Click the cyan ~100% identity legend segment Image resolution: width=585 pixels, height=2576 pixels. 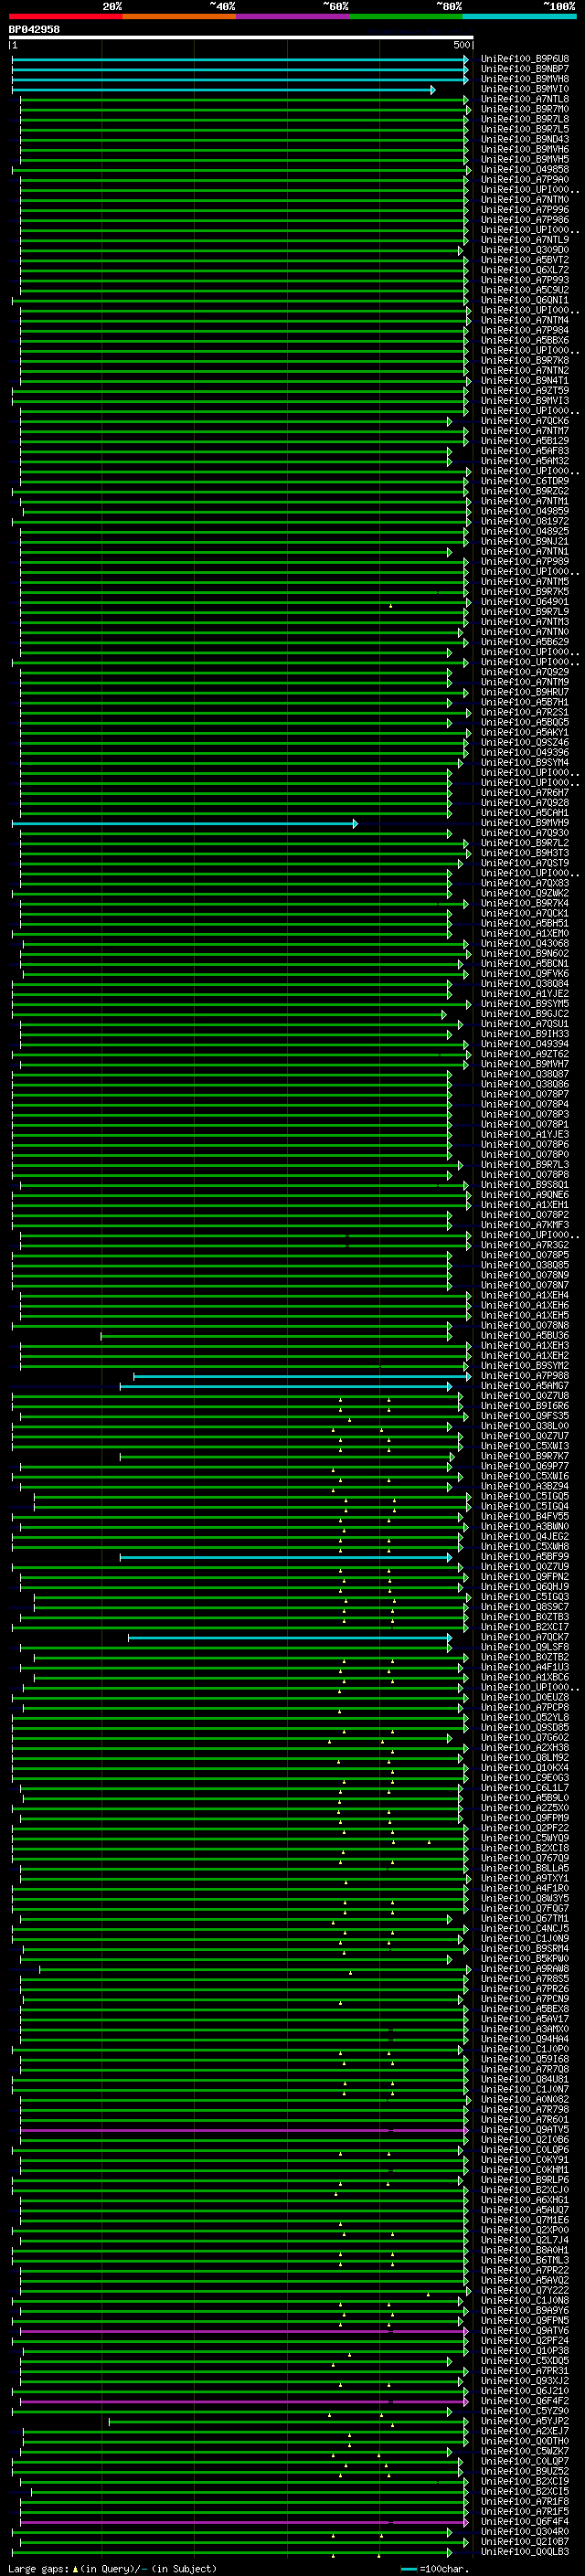[519, 16]
